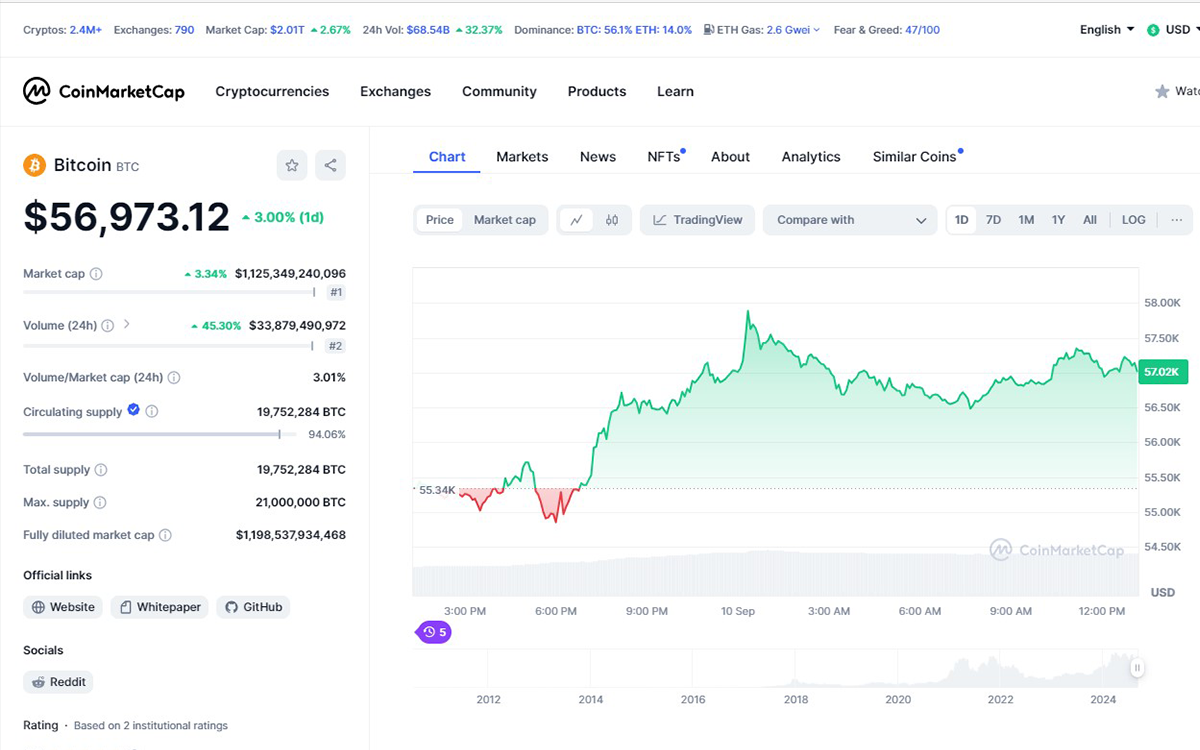This screenshot has width=1200, height=750.
Task: Switch to the News tab
Action: [x=598, y=157]
